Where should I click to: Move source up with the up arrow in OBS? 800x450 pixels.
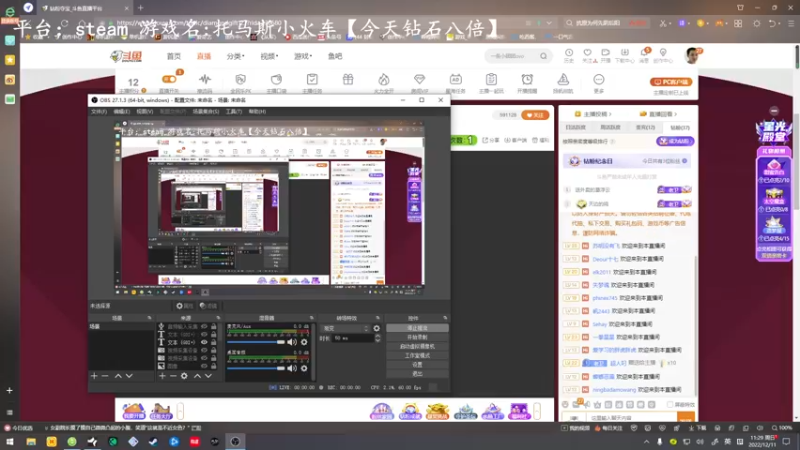(197, 376)
